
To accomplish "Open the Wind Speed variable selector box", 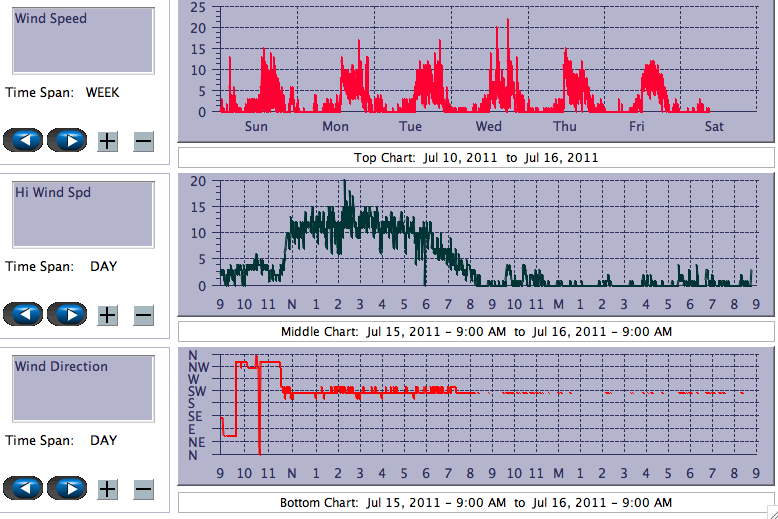I will click(83, 41).
